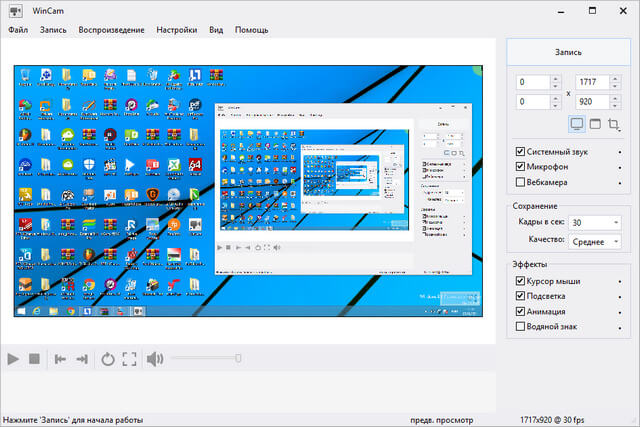Adjust the volume slider handle

pyautogui.click(x=238, y=358)
